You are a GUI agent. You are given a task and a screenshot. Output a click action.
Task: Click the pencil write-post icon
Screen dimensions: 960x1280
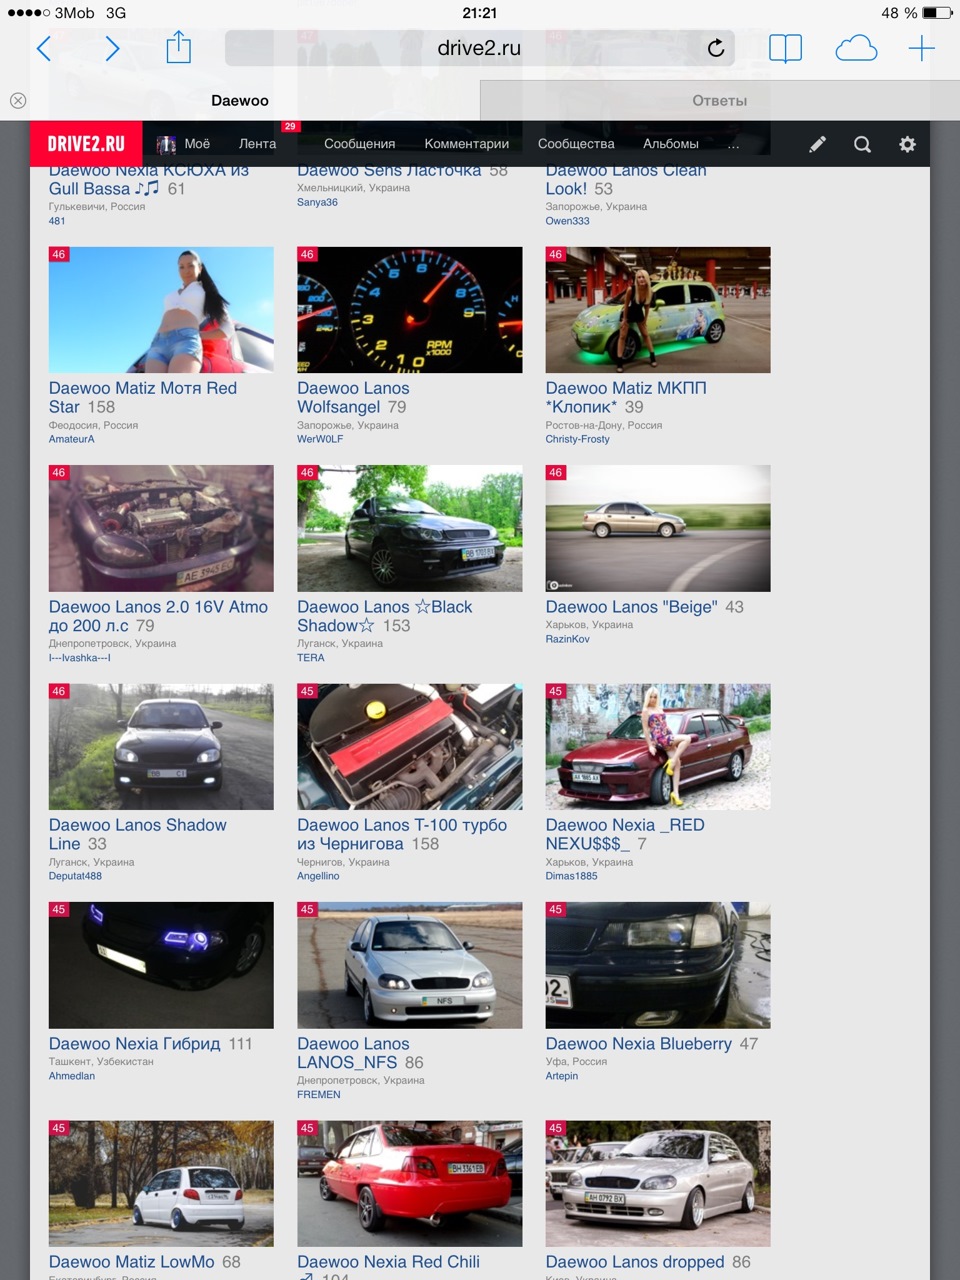817,144
